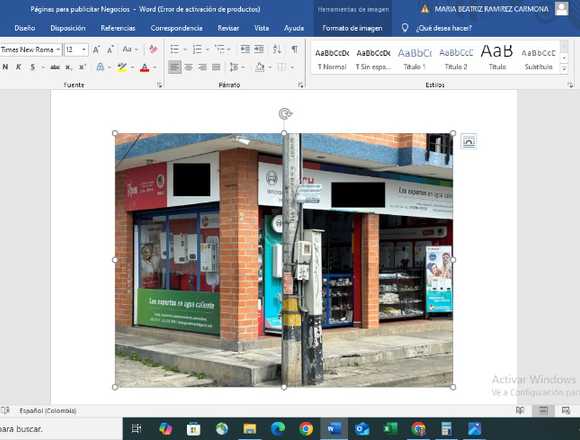Image resolution: width=580 pixels, height=440 pixels.
Task: Click the proofing book icon in status bar
Action: click(5, 410)
